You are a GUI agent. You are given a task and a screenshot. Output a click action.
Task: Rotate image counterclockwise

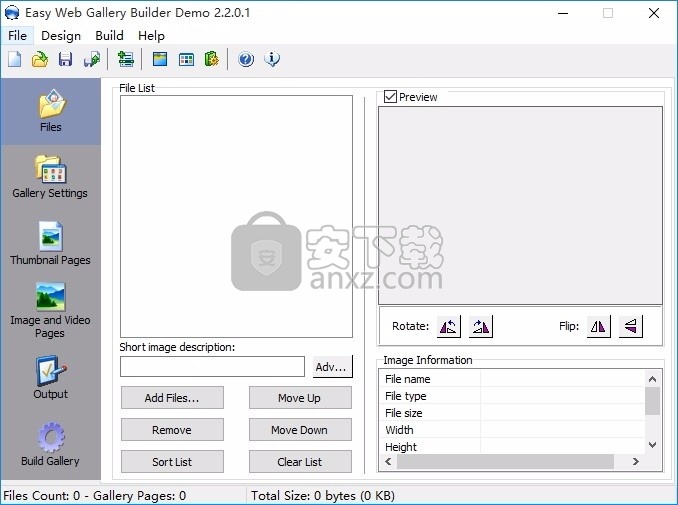tap(448, 326)
